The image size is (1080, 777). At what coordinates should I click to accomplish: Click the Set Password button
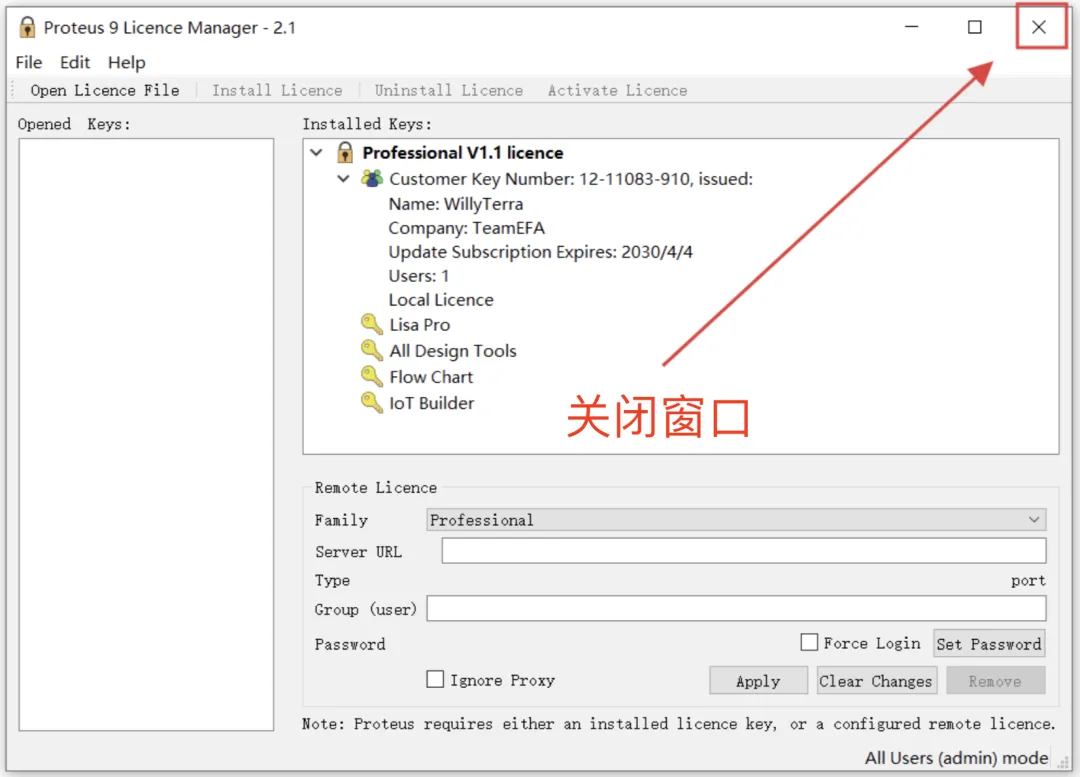(989, 644)
